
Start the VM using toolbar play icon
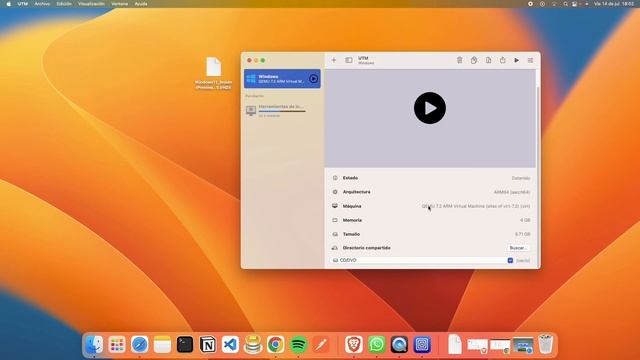tap(516, 60)
